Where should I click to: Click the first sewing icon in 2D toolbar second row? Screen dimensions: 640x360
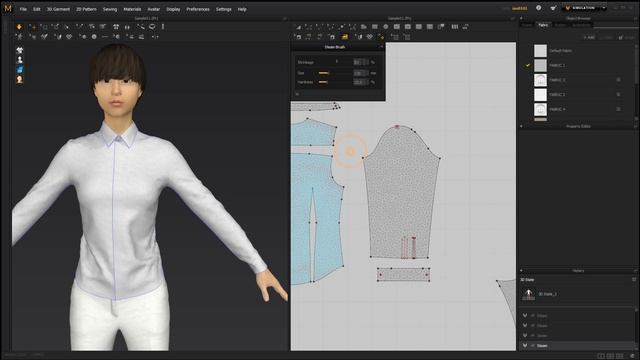tap(298, 37)
